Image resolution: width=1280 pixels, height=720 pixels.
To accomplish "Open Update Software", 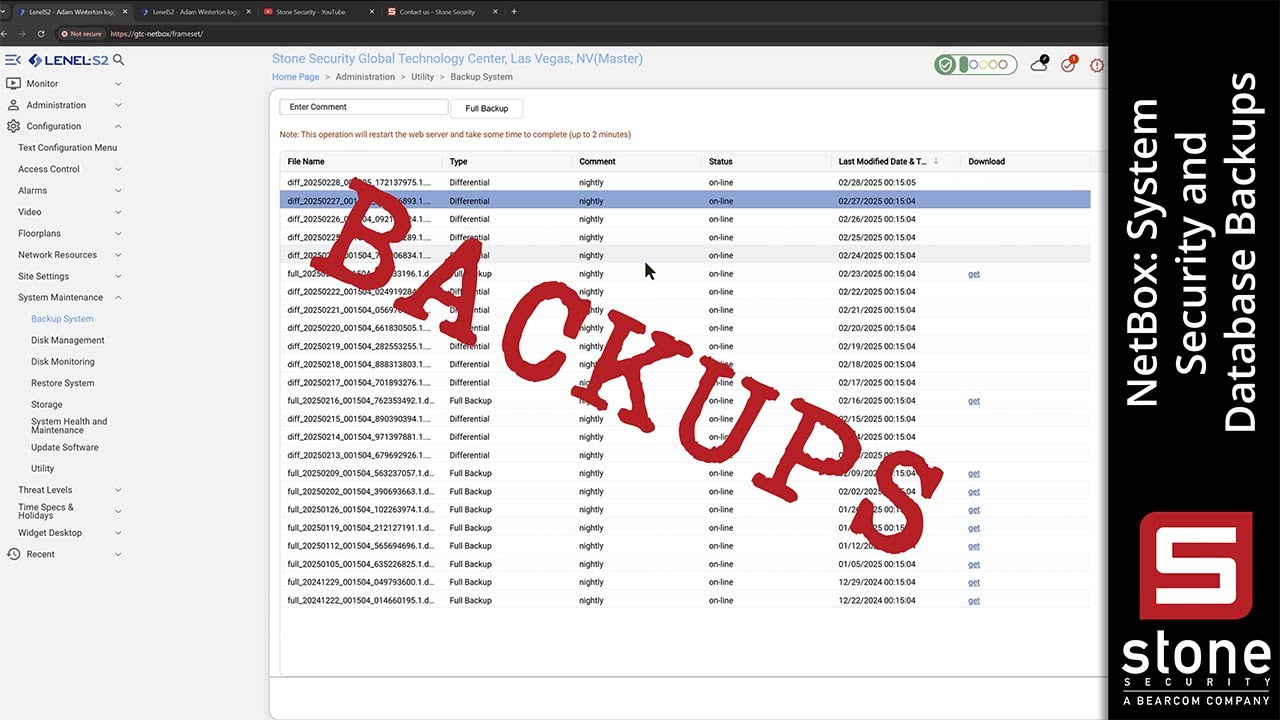I will (x=65, y=448).
